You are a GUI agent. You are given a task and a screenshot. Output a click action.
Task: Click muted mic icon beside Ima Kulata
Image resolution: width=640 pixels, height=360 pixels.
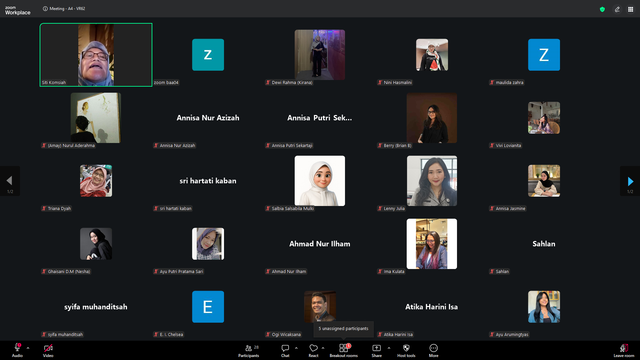380,271
